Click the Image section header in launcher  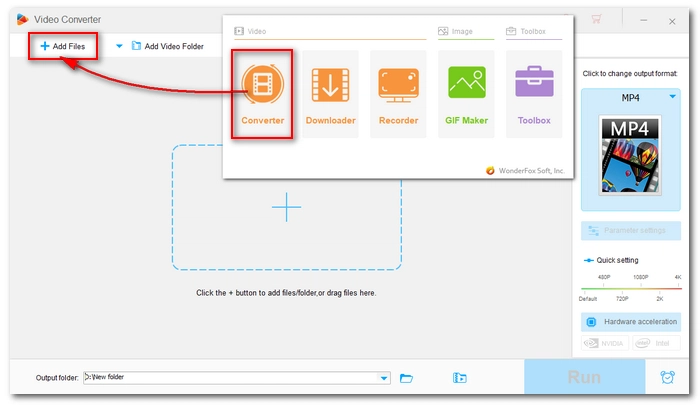(x=455, y=31)
